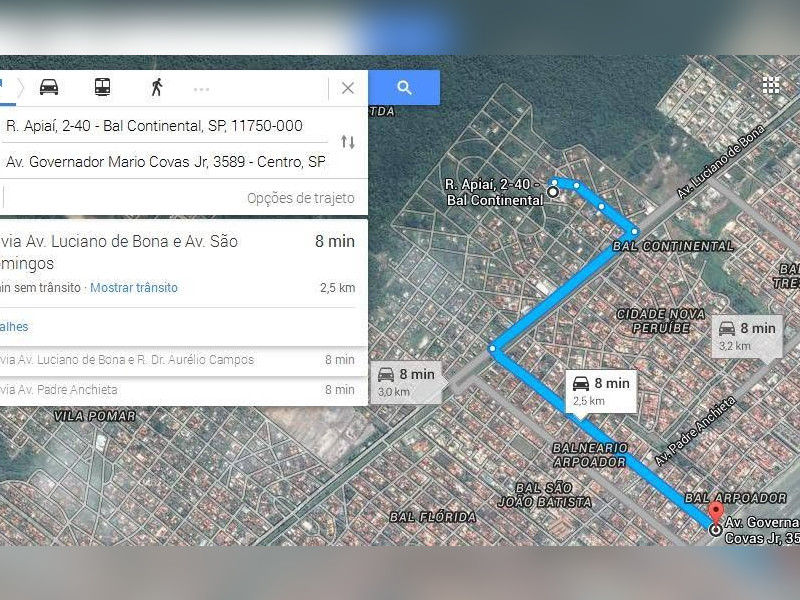
Task: Open the apps grid icon on map
Action: point(771,85)
